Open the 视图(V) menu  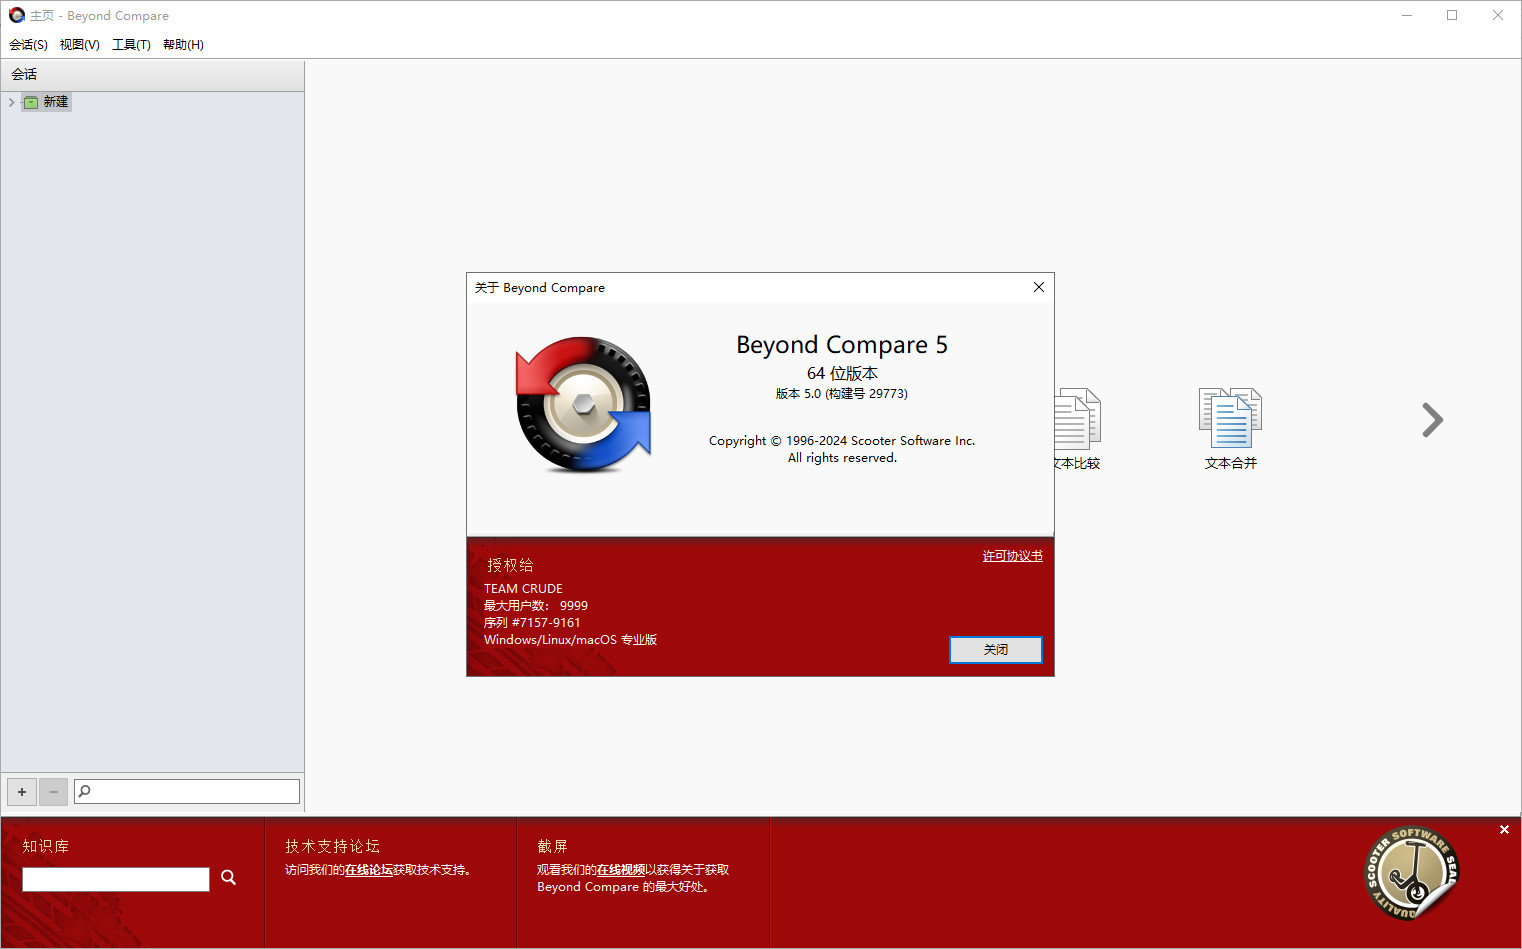[79, 44]
